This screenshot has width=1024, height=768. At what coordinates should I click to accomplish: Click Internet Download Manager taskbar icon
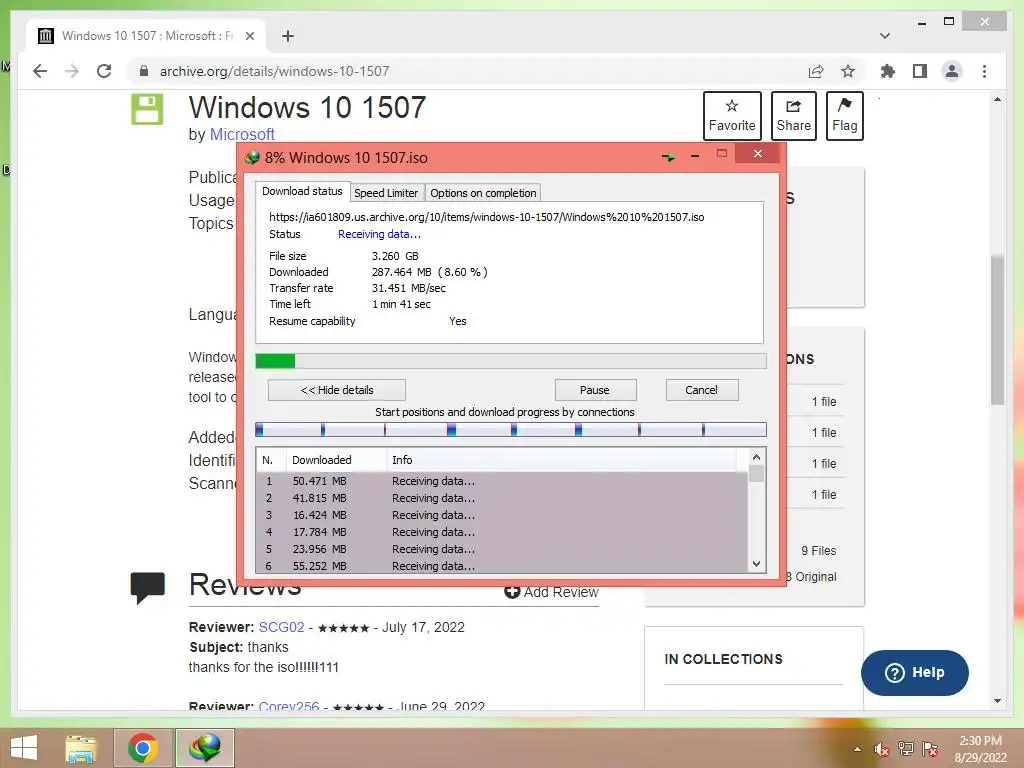205,748
